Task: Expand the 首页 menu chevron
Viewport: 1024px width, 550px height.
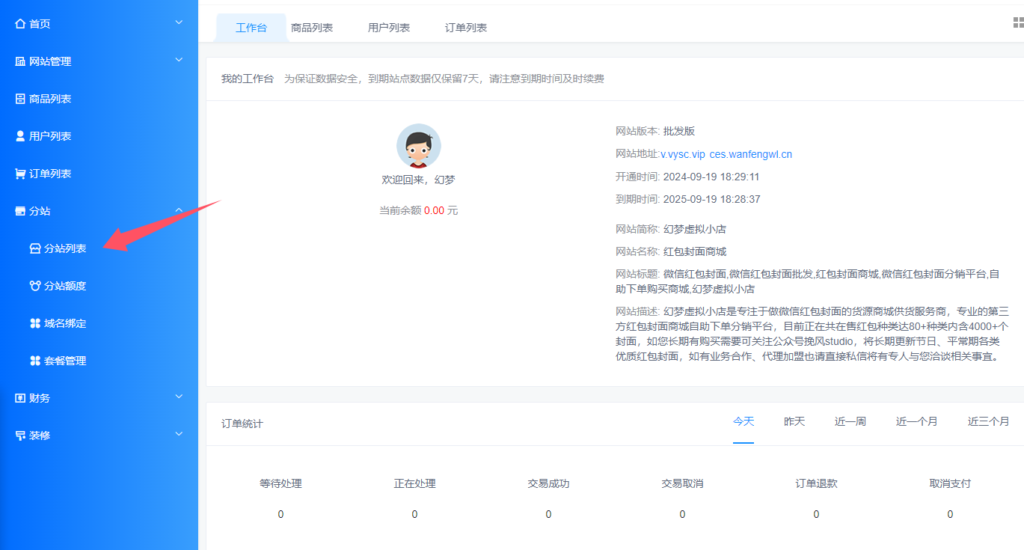Action: 179,23
